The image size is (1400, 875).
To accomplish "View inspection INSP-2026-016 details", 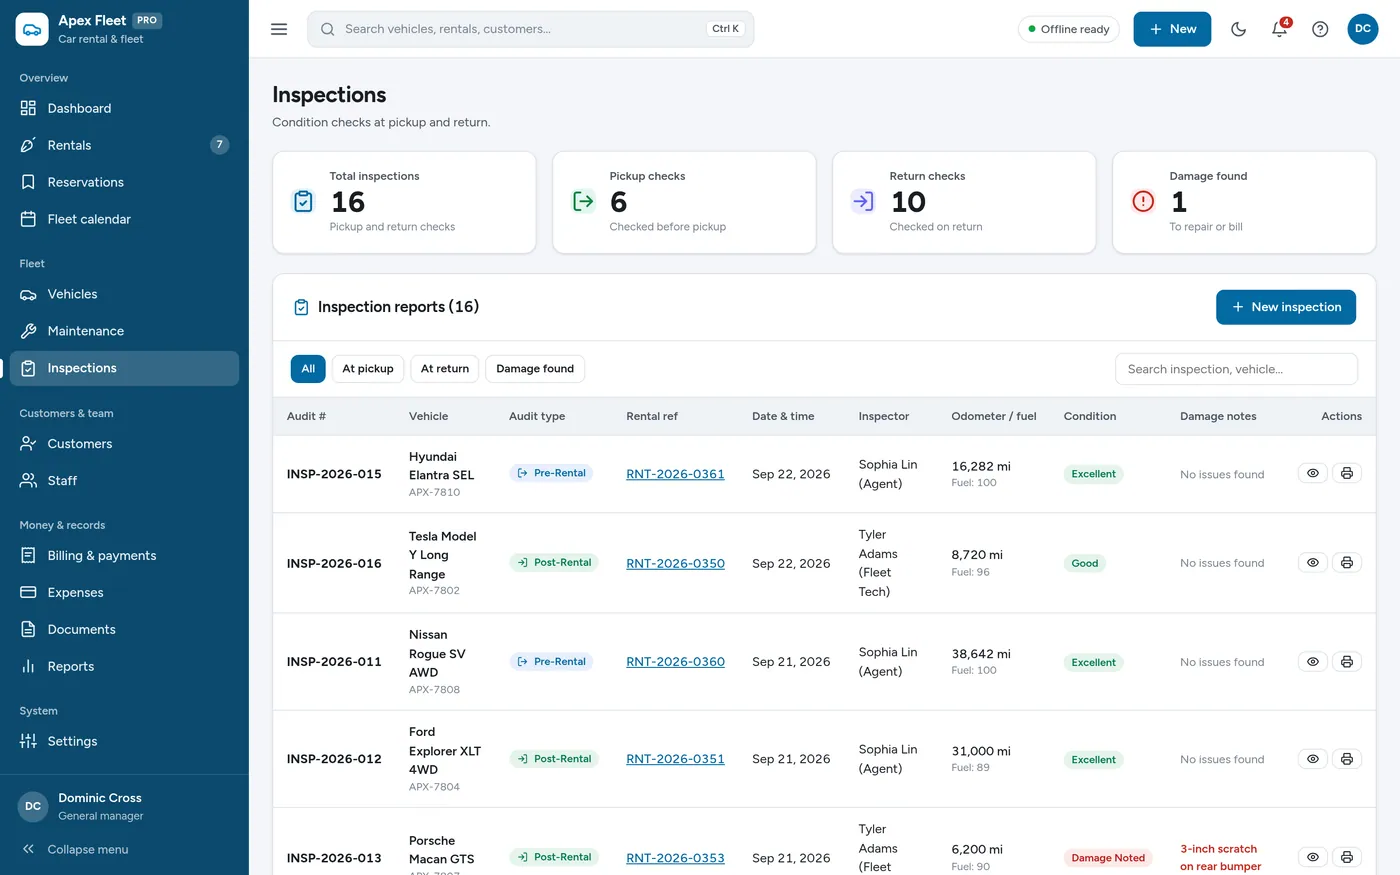I will click(x=1313, y=562).
